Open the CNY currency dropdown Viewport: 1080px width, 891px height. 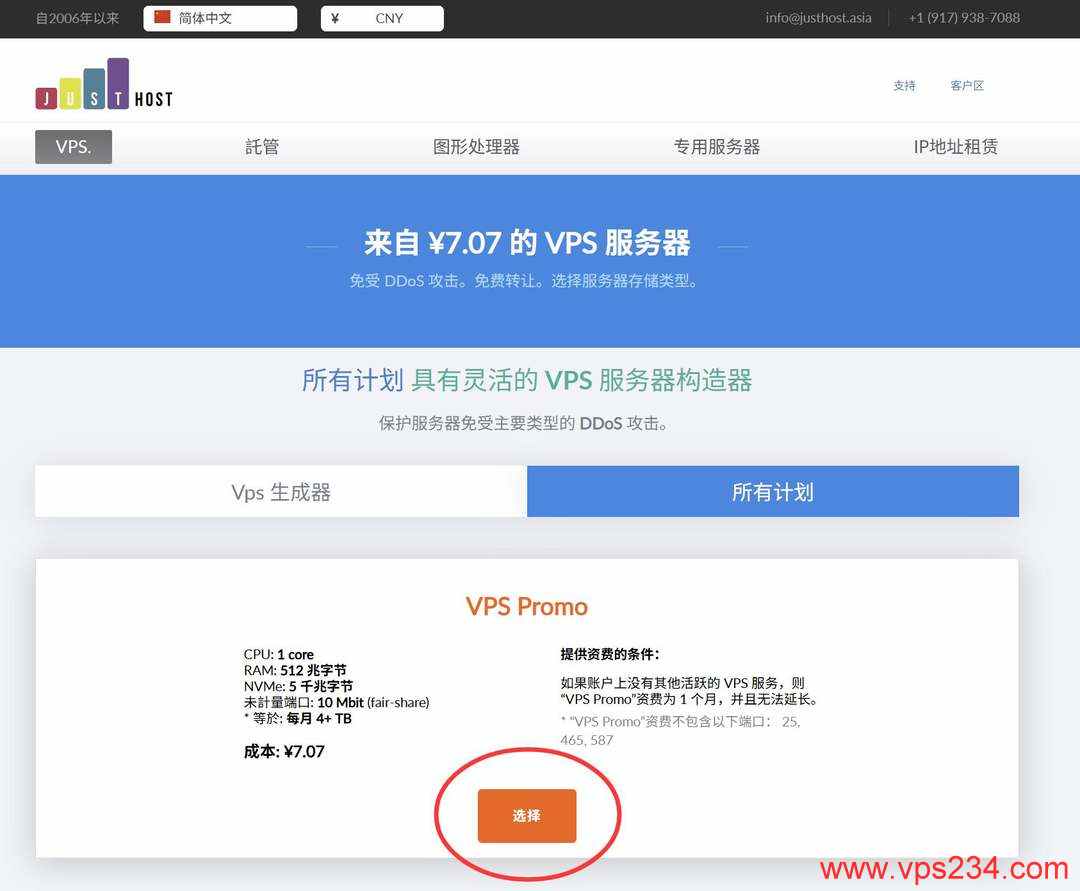click(382, 19)
